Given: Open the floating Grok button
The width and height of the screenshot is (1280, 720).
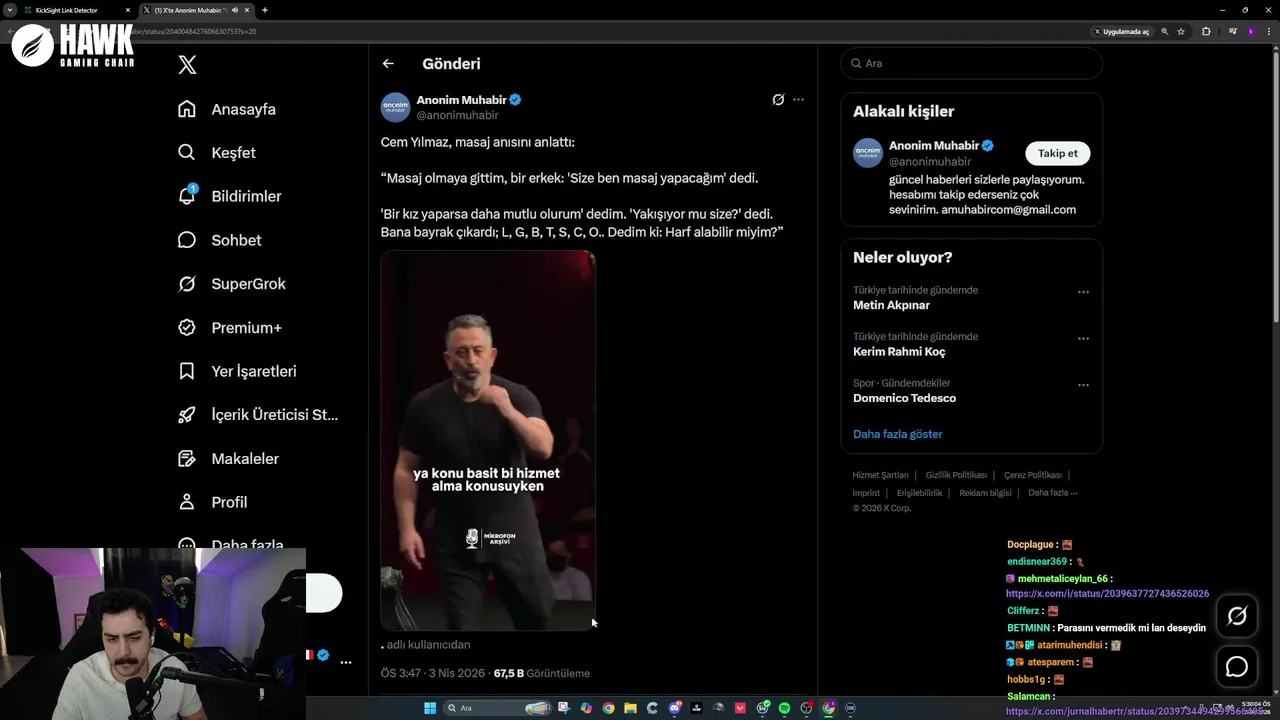Looking at the screenshot, I should (1237, 616).
